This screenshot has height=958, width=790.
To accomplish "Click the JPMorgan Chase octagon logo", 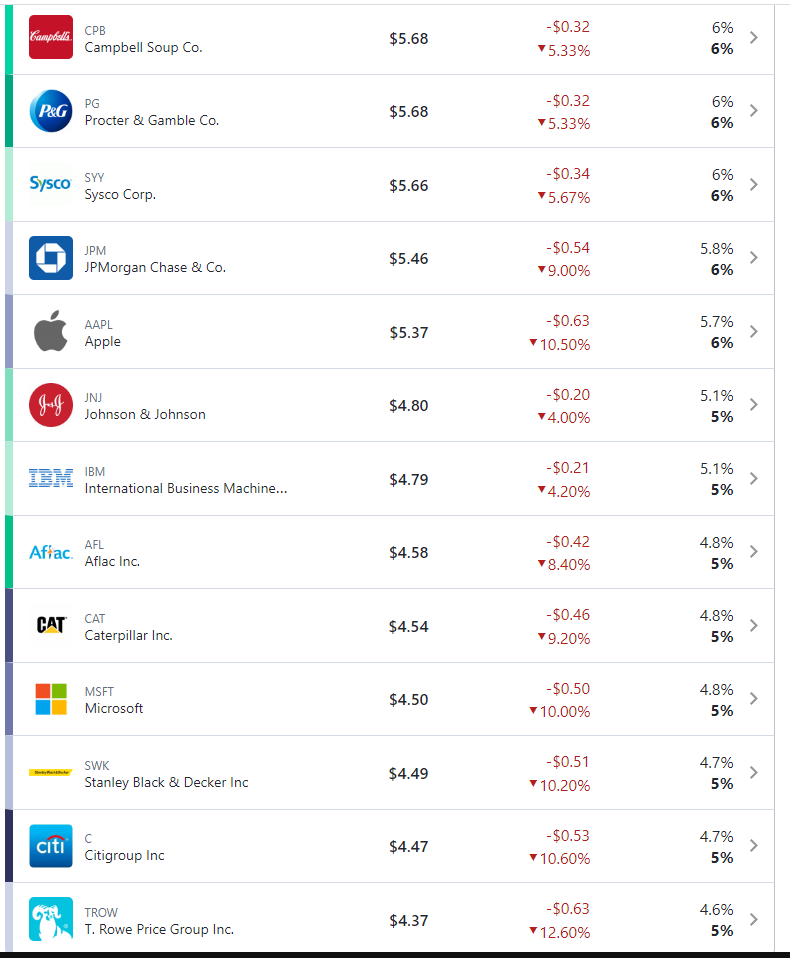I will coord(51,257).
